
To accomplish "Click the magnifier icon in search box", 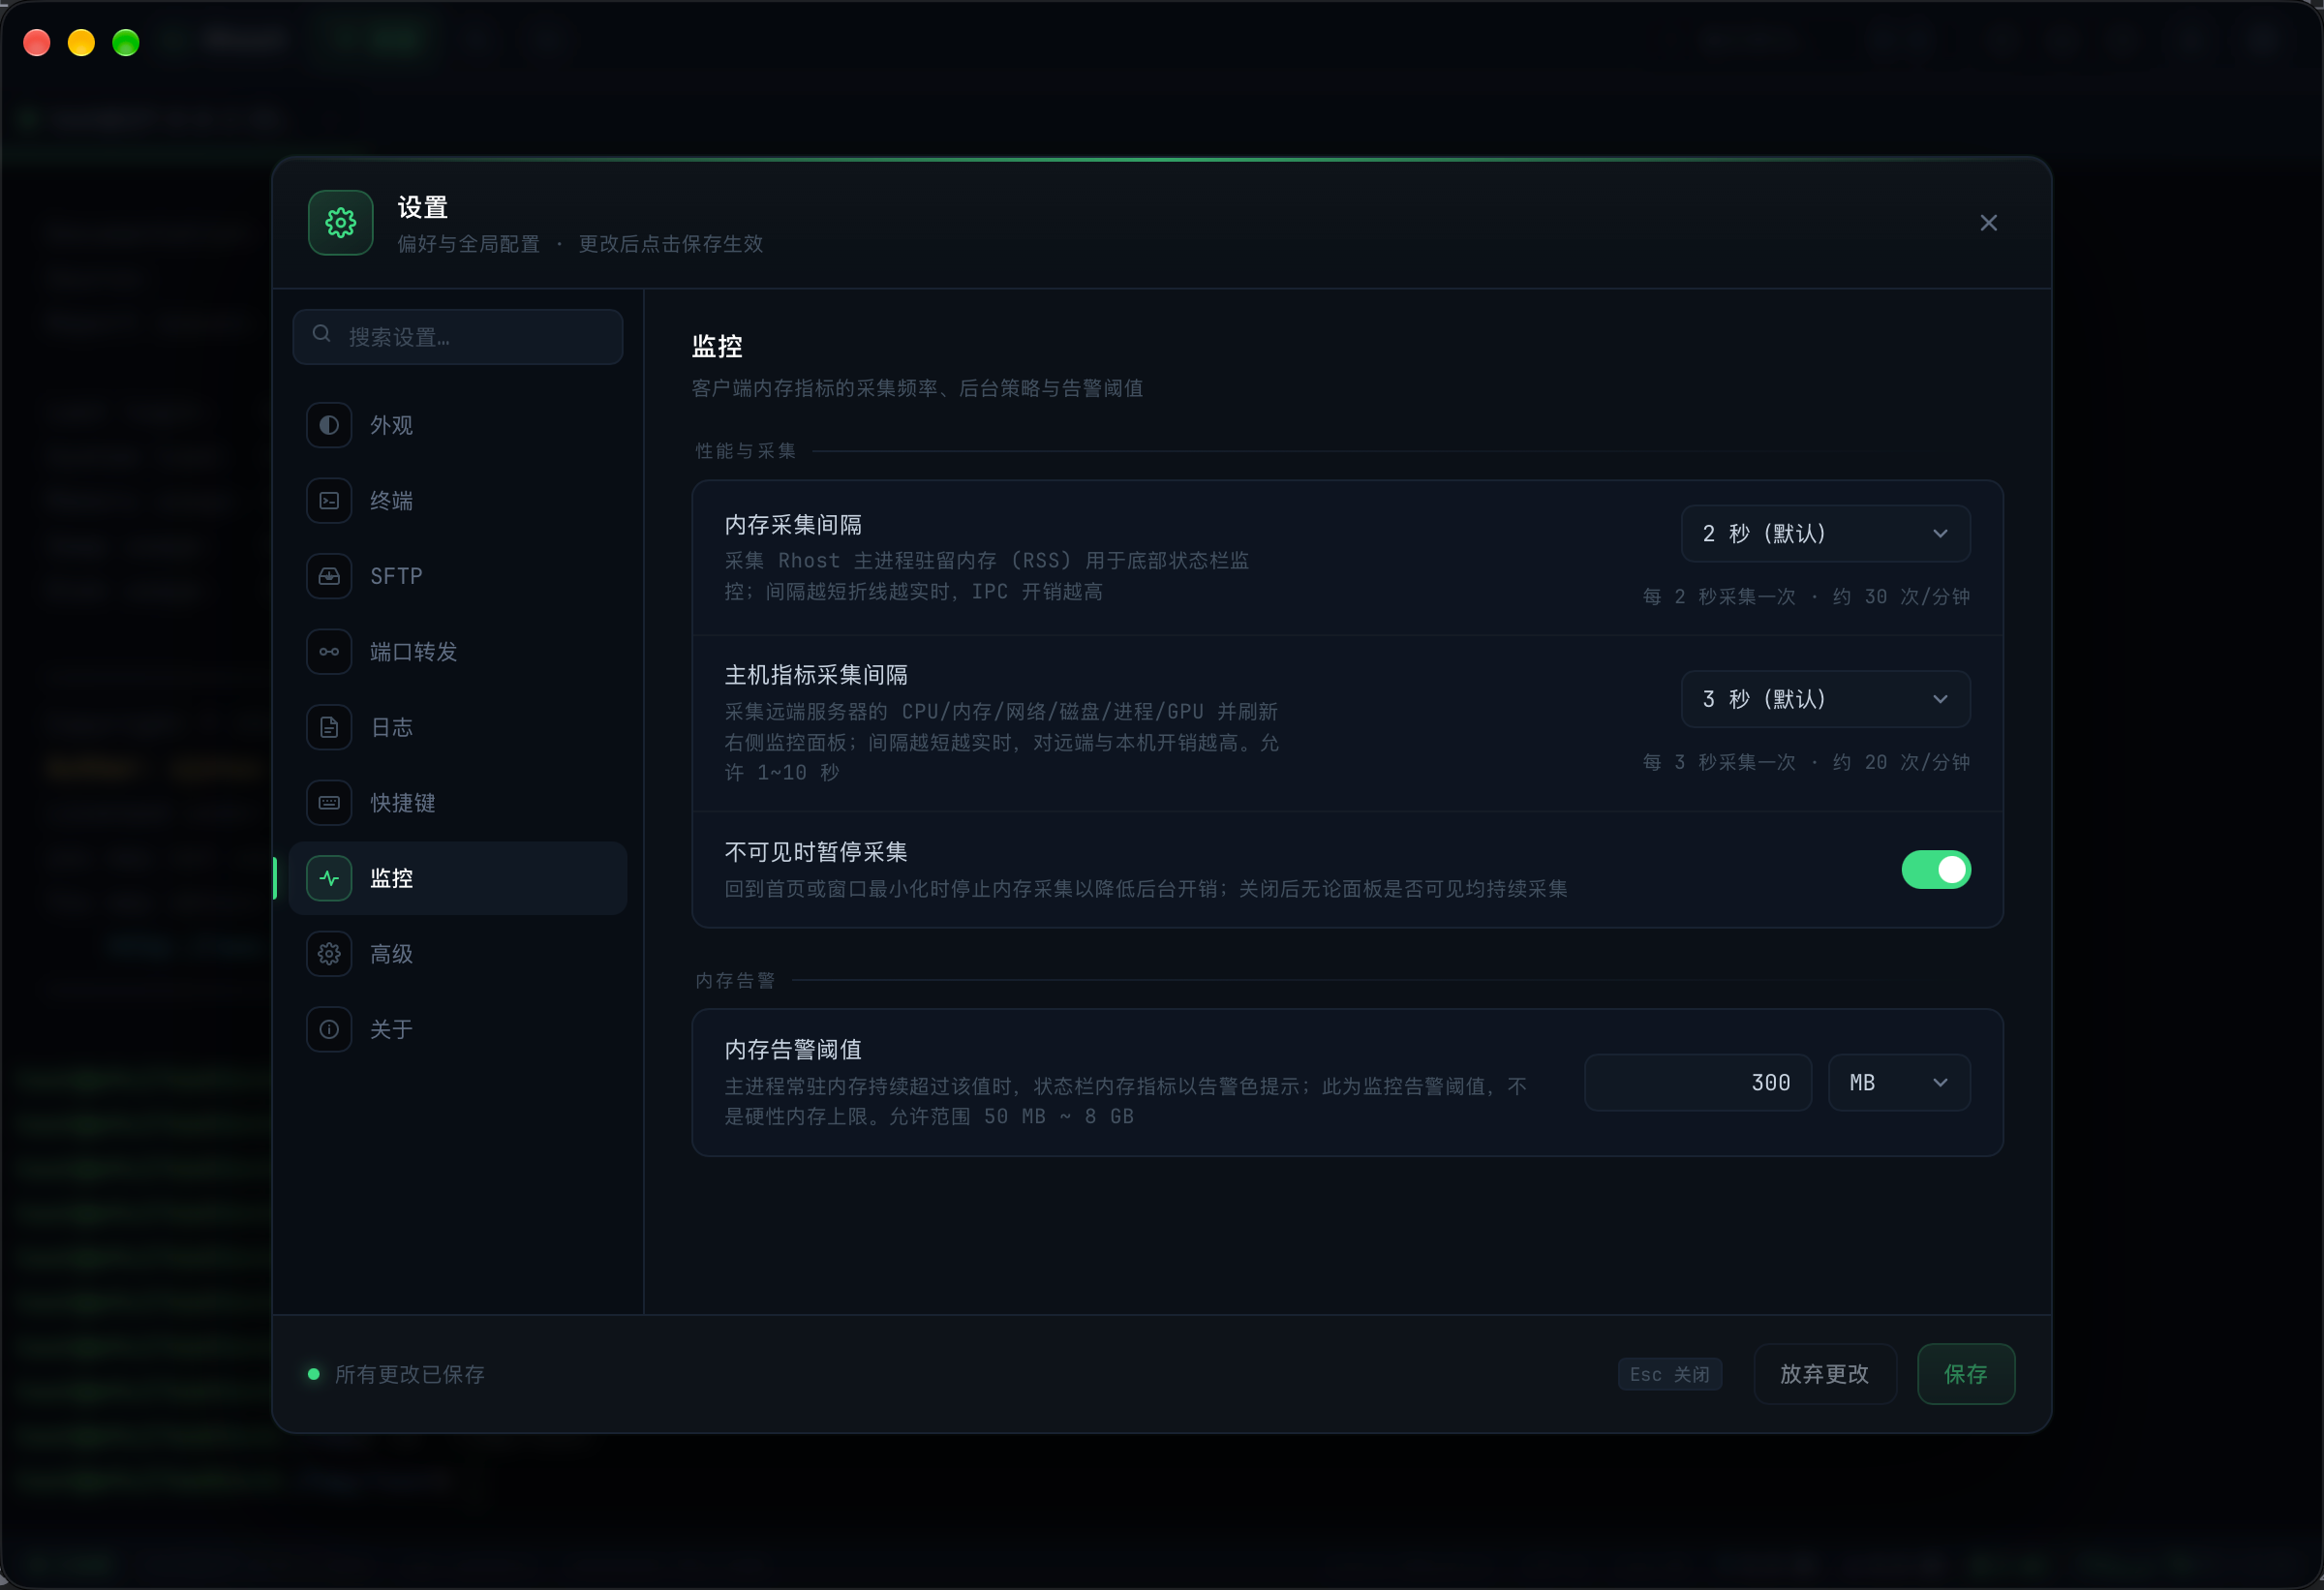I will (x=322, y=334).
